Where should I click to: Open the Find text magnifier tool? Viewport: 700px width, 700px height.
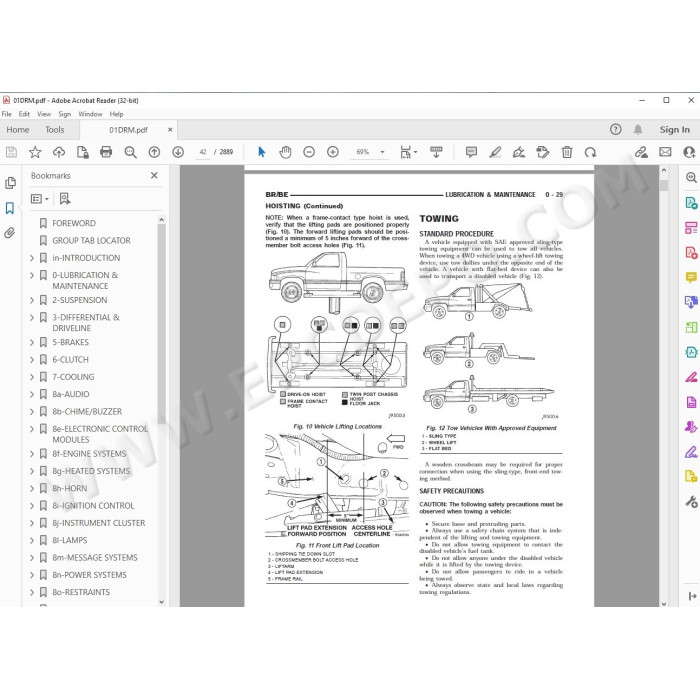(x=130, y=152)
